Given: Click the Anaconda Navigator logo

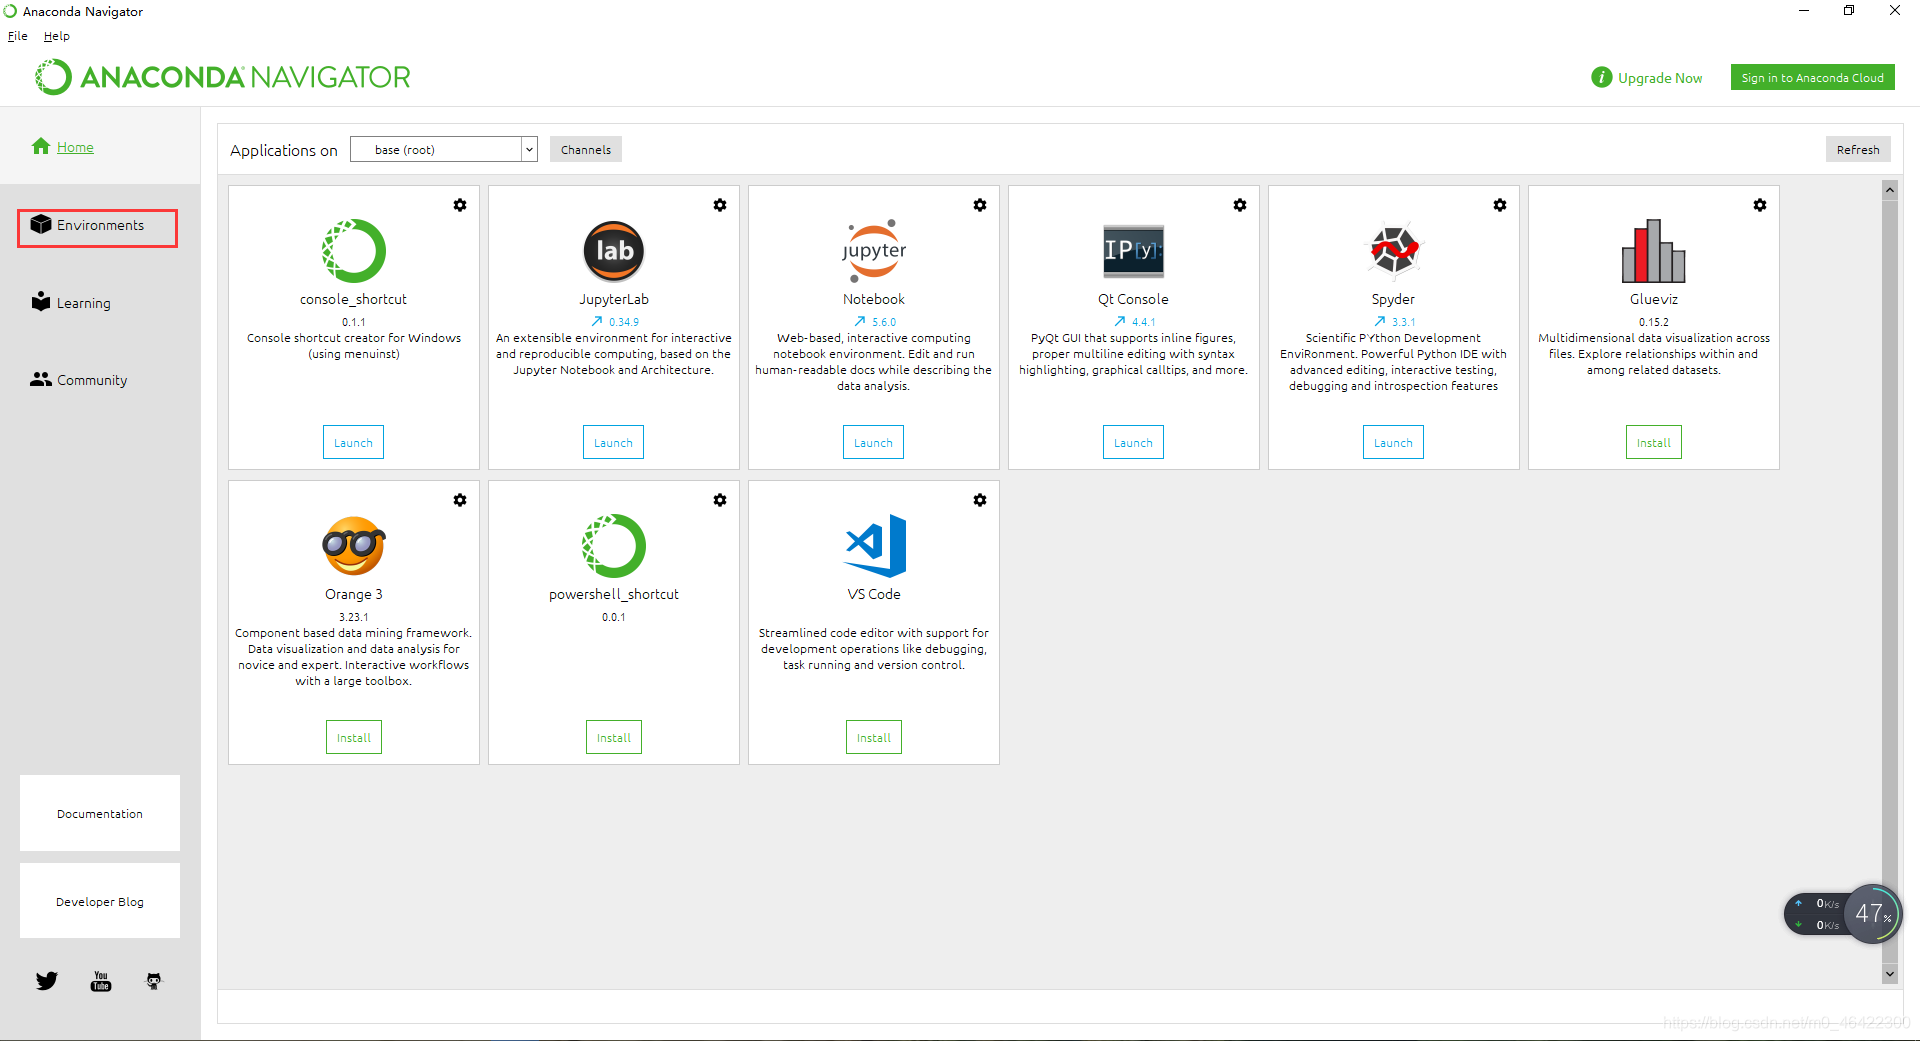Looking at the screenshot, I should 224,77.
